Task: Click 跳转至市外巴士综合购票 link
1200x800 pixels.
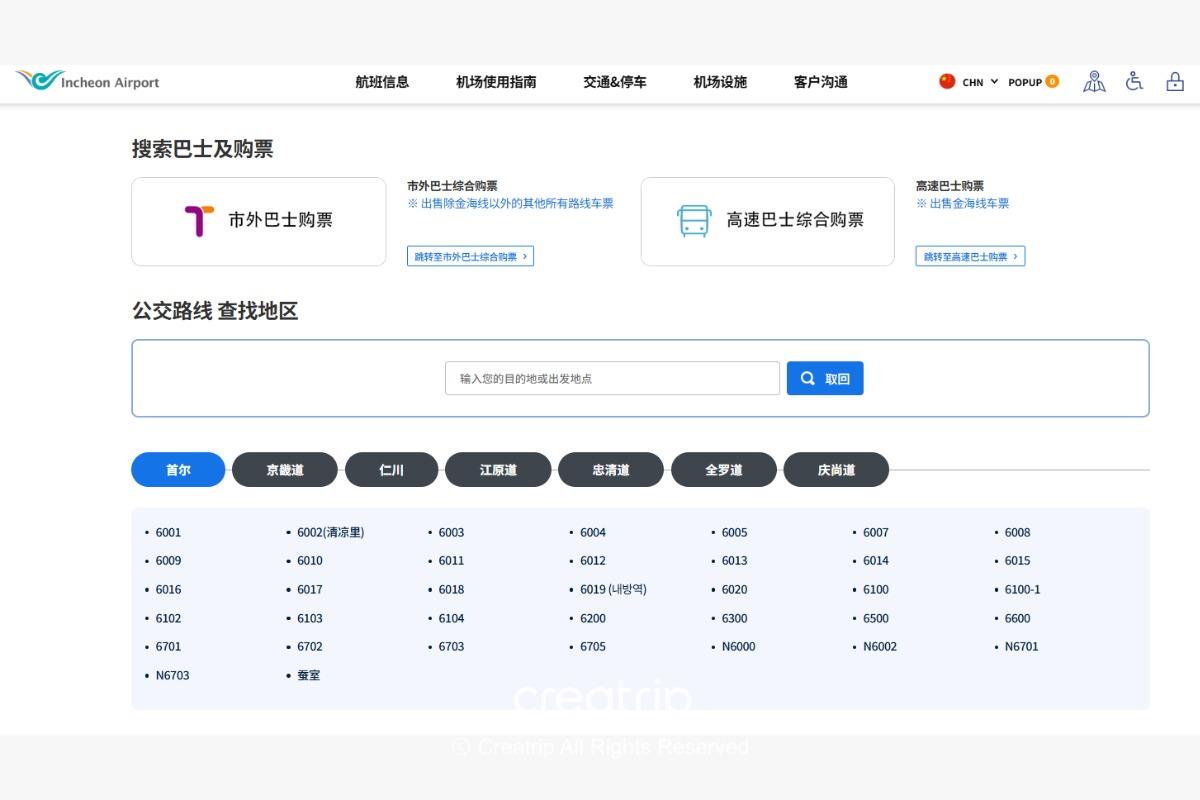Action: tap(470, 257)
